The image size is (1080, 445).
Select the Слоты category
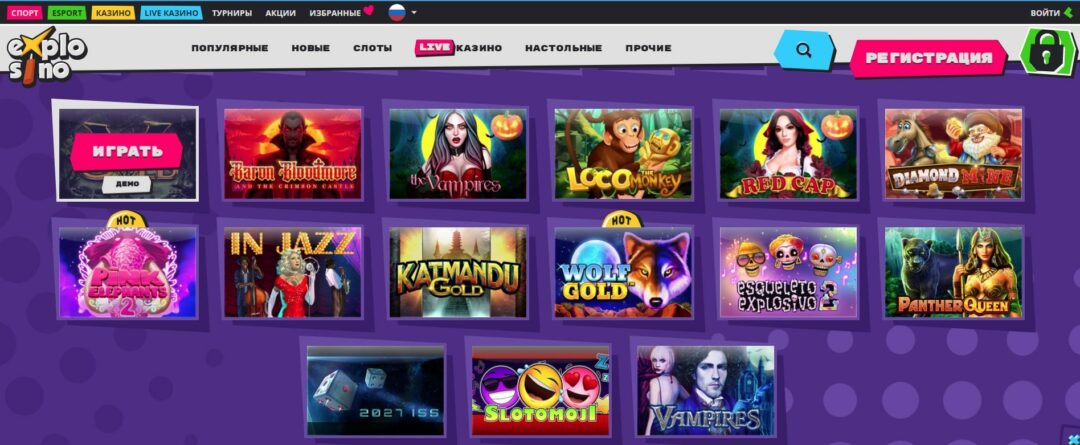point(373,48)
